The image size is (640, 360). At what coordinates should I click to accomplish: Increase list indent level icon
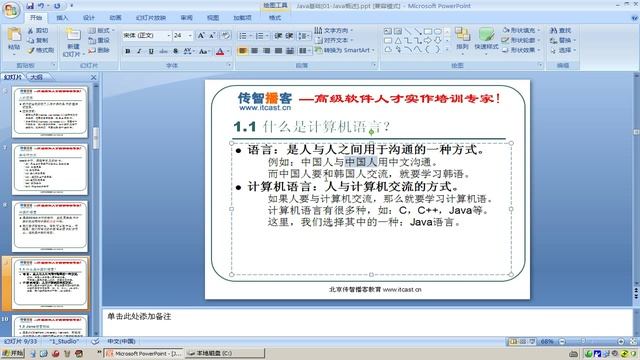point(289,36)
